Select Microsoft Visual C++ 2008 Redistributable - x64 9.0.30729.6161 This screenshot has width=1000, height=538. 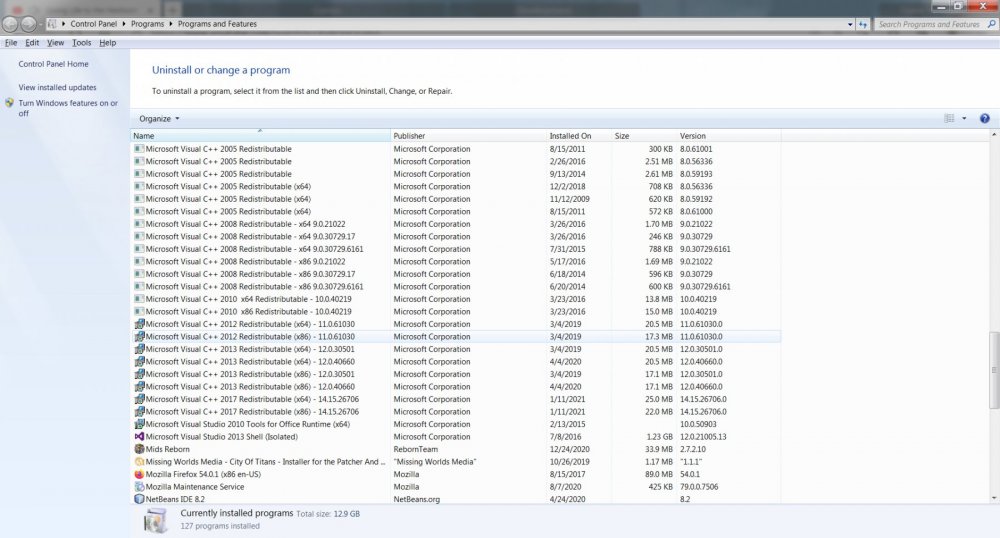point(456,249)
